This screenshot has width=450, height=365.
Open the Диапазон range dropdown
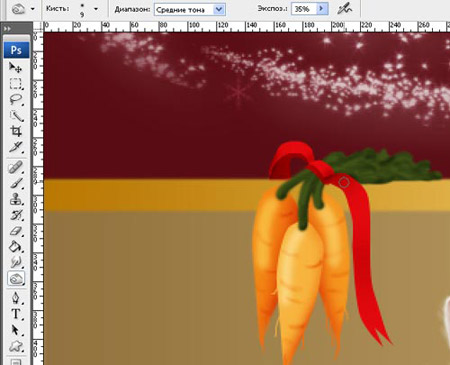pyautogui.click(x=190, y=10)
